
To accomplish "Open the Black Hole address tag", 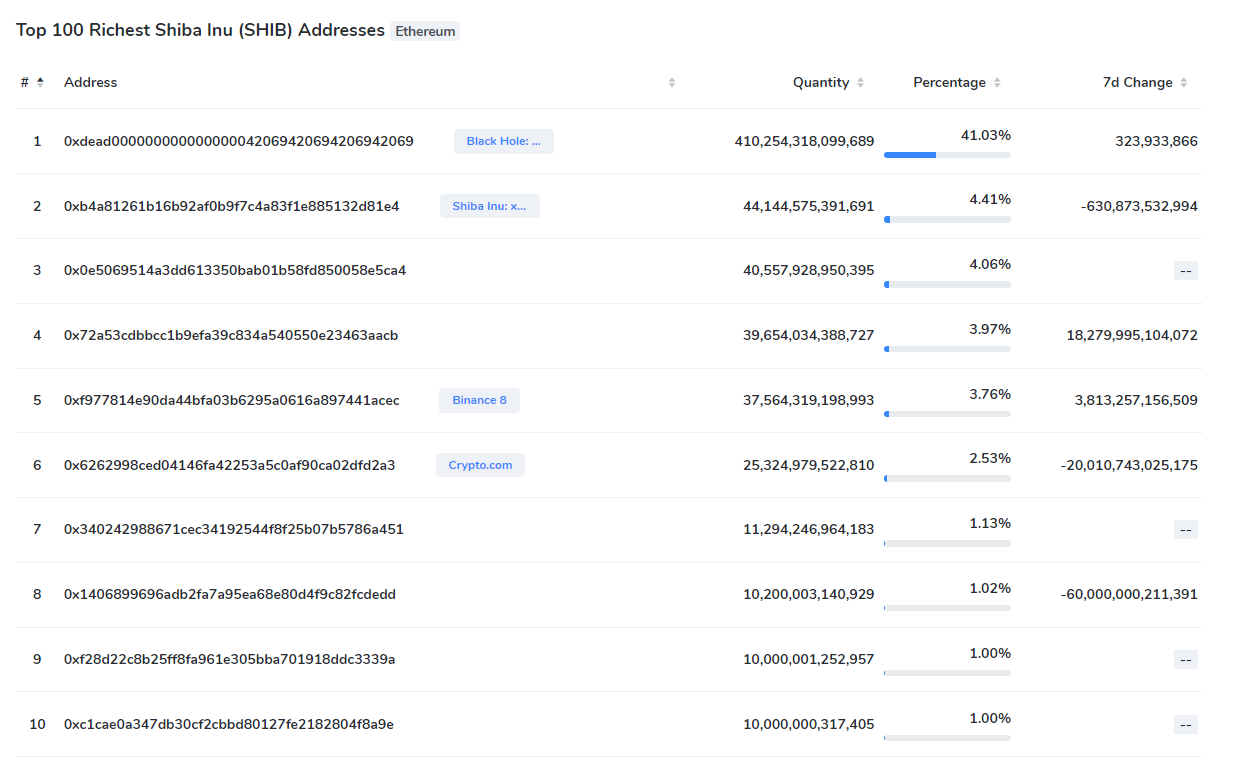I will 504,141.
